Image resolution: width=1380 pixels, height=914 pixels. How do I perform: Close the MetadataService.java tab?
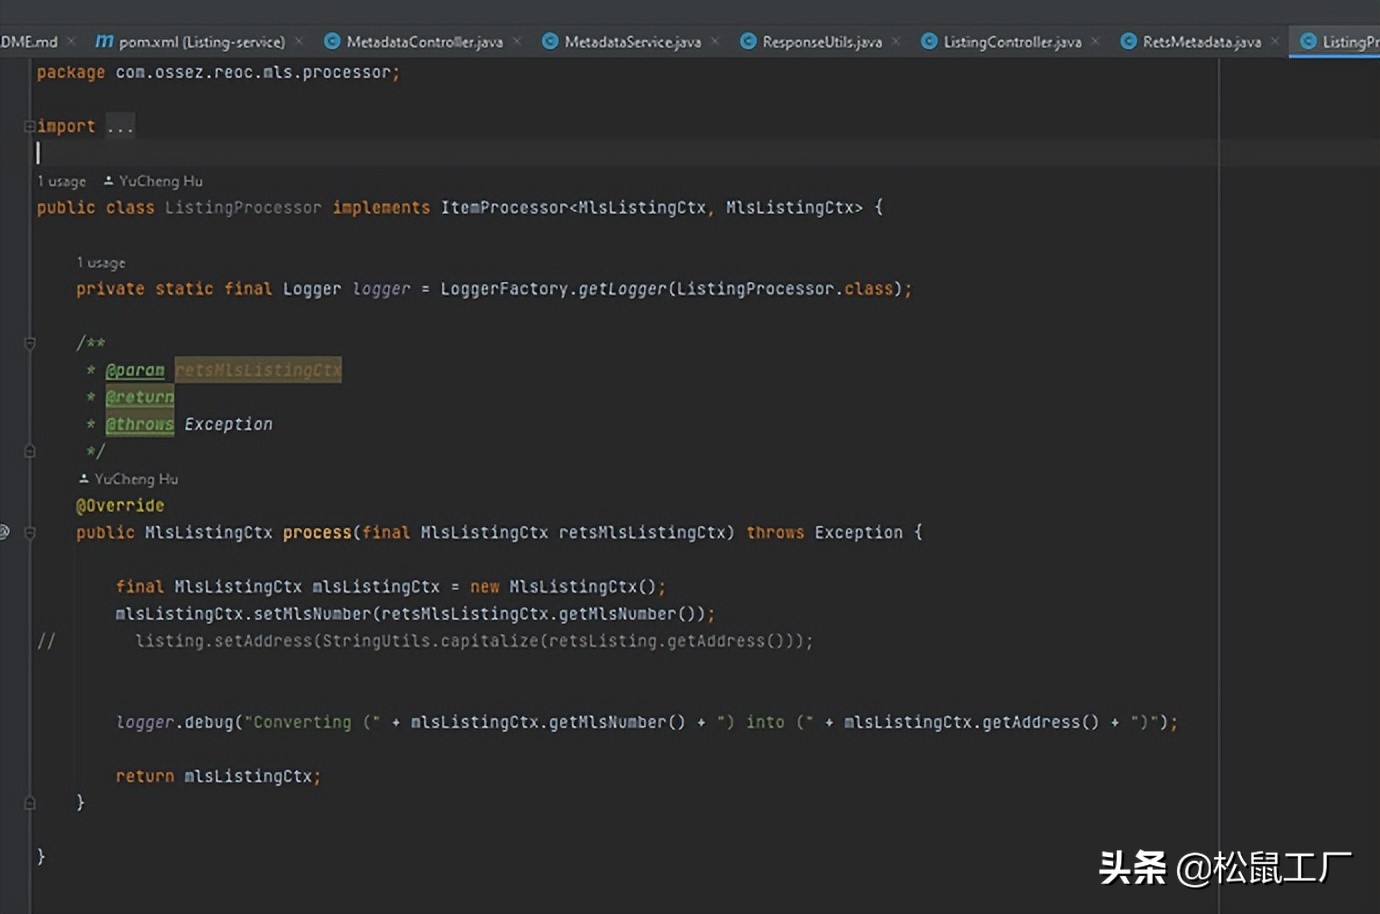pyautogui.click(x=715, y=42)
